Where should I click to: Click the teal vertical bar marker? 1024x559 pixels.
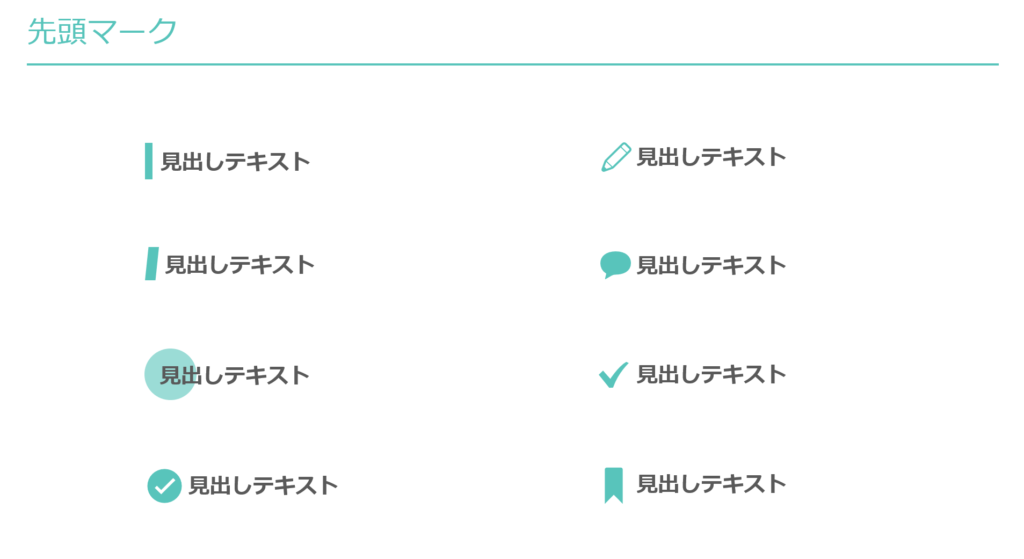point(149,161)
